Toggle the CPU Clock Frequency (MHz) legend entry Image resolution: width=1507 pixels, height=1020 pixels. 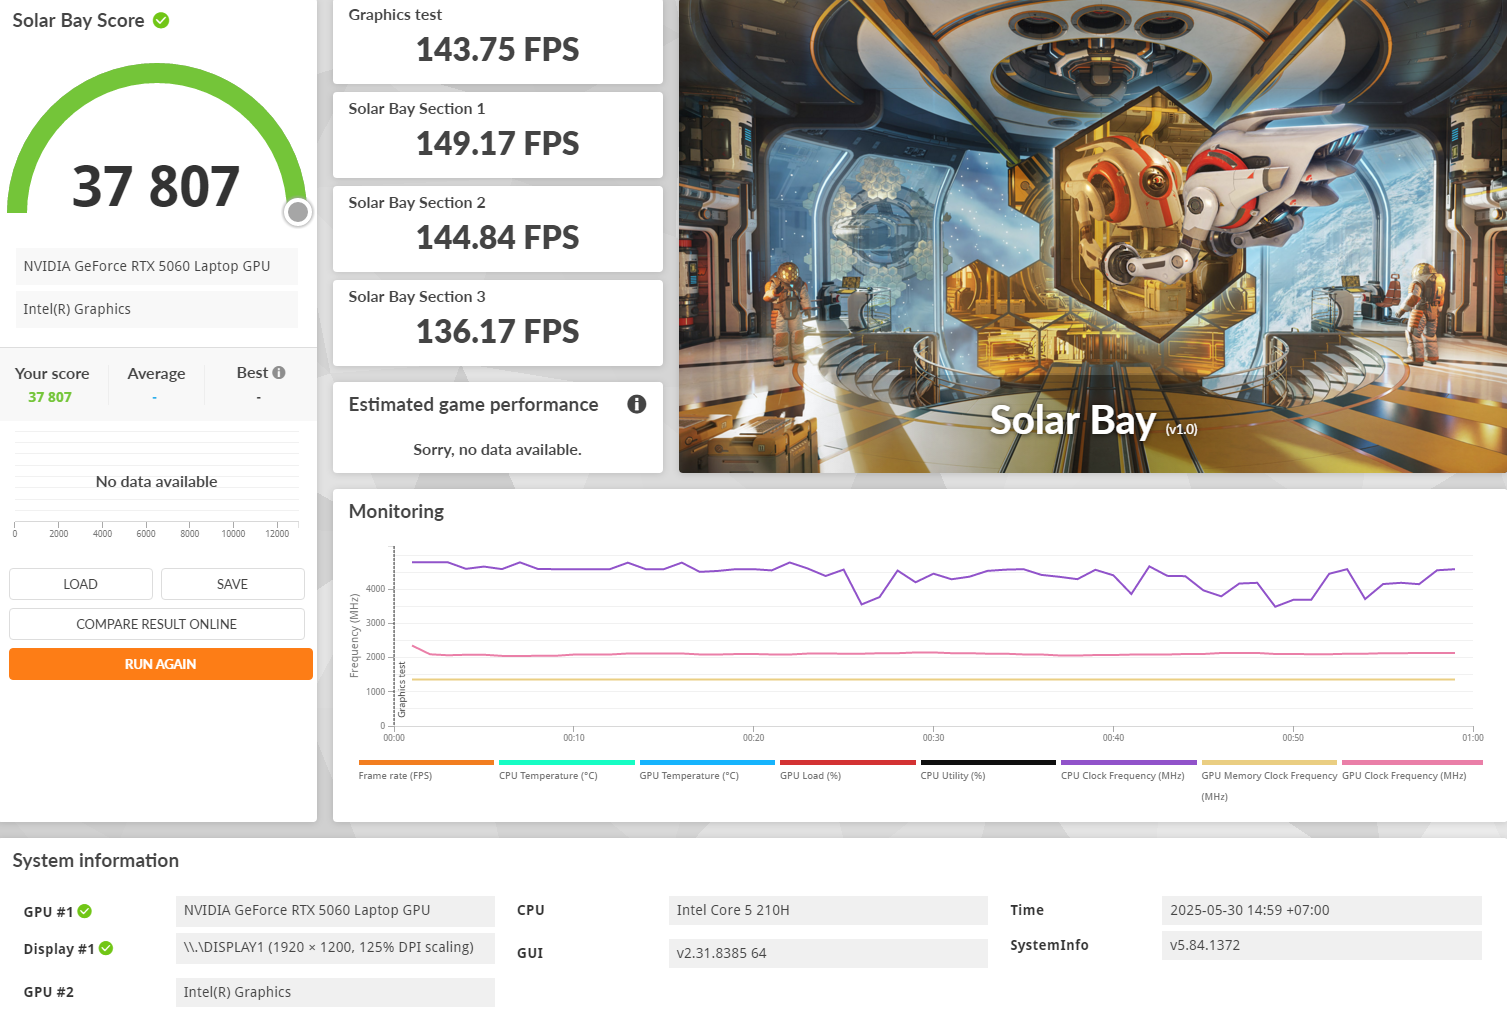tap(1129, 769)
